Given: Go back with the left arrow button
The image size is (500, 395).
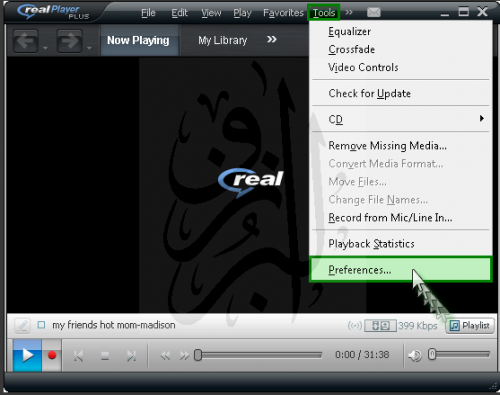Looking at the screenshot, I should [25, 41].
